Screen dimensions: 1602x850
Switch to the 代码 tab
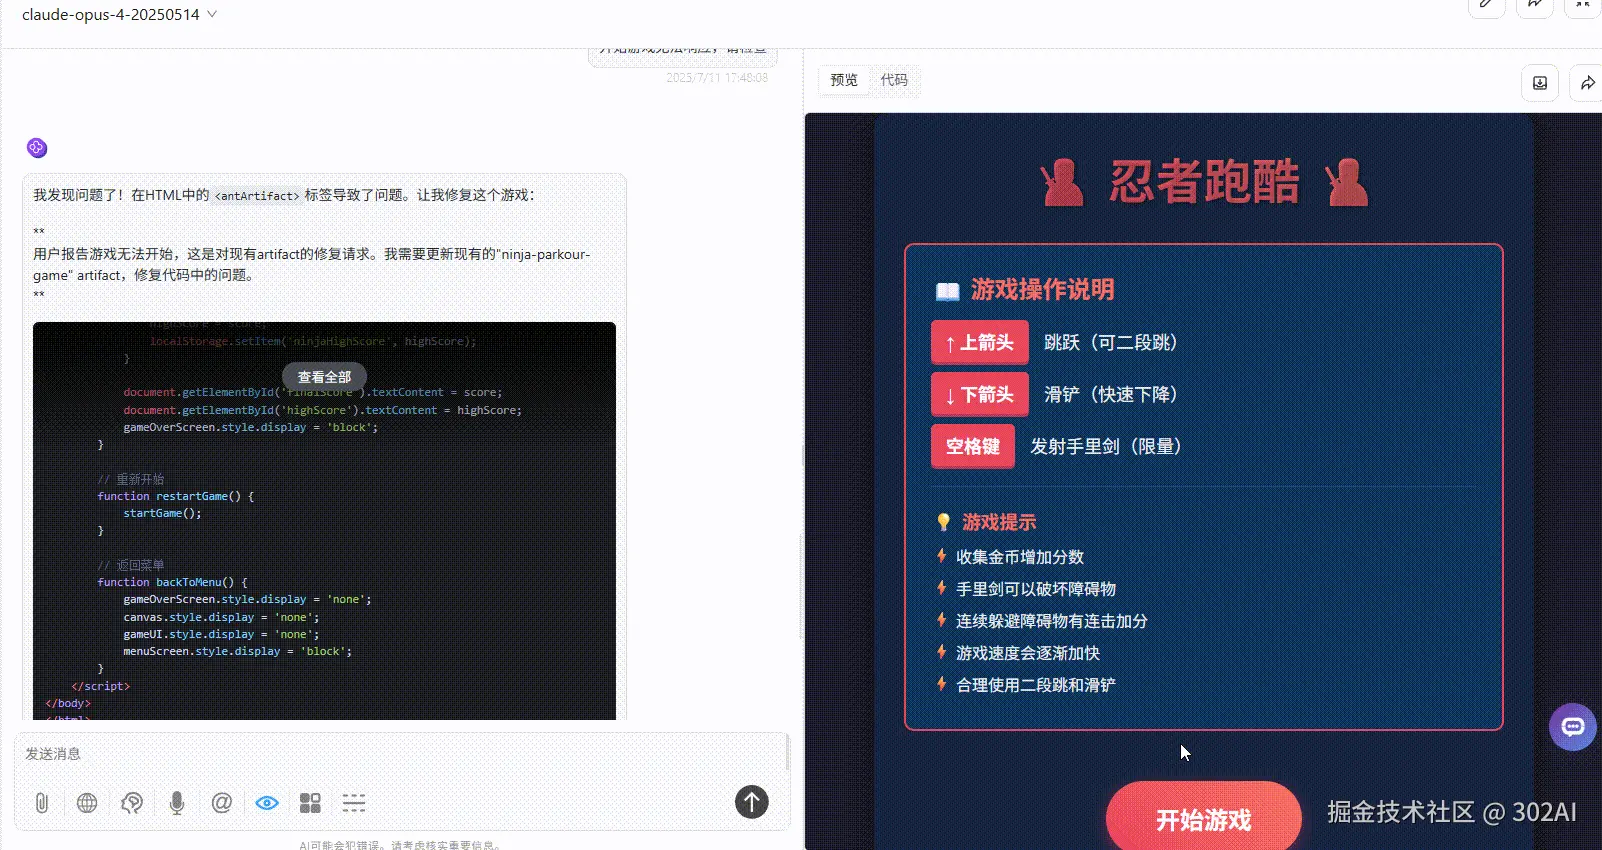pos(894,80)
